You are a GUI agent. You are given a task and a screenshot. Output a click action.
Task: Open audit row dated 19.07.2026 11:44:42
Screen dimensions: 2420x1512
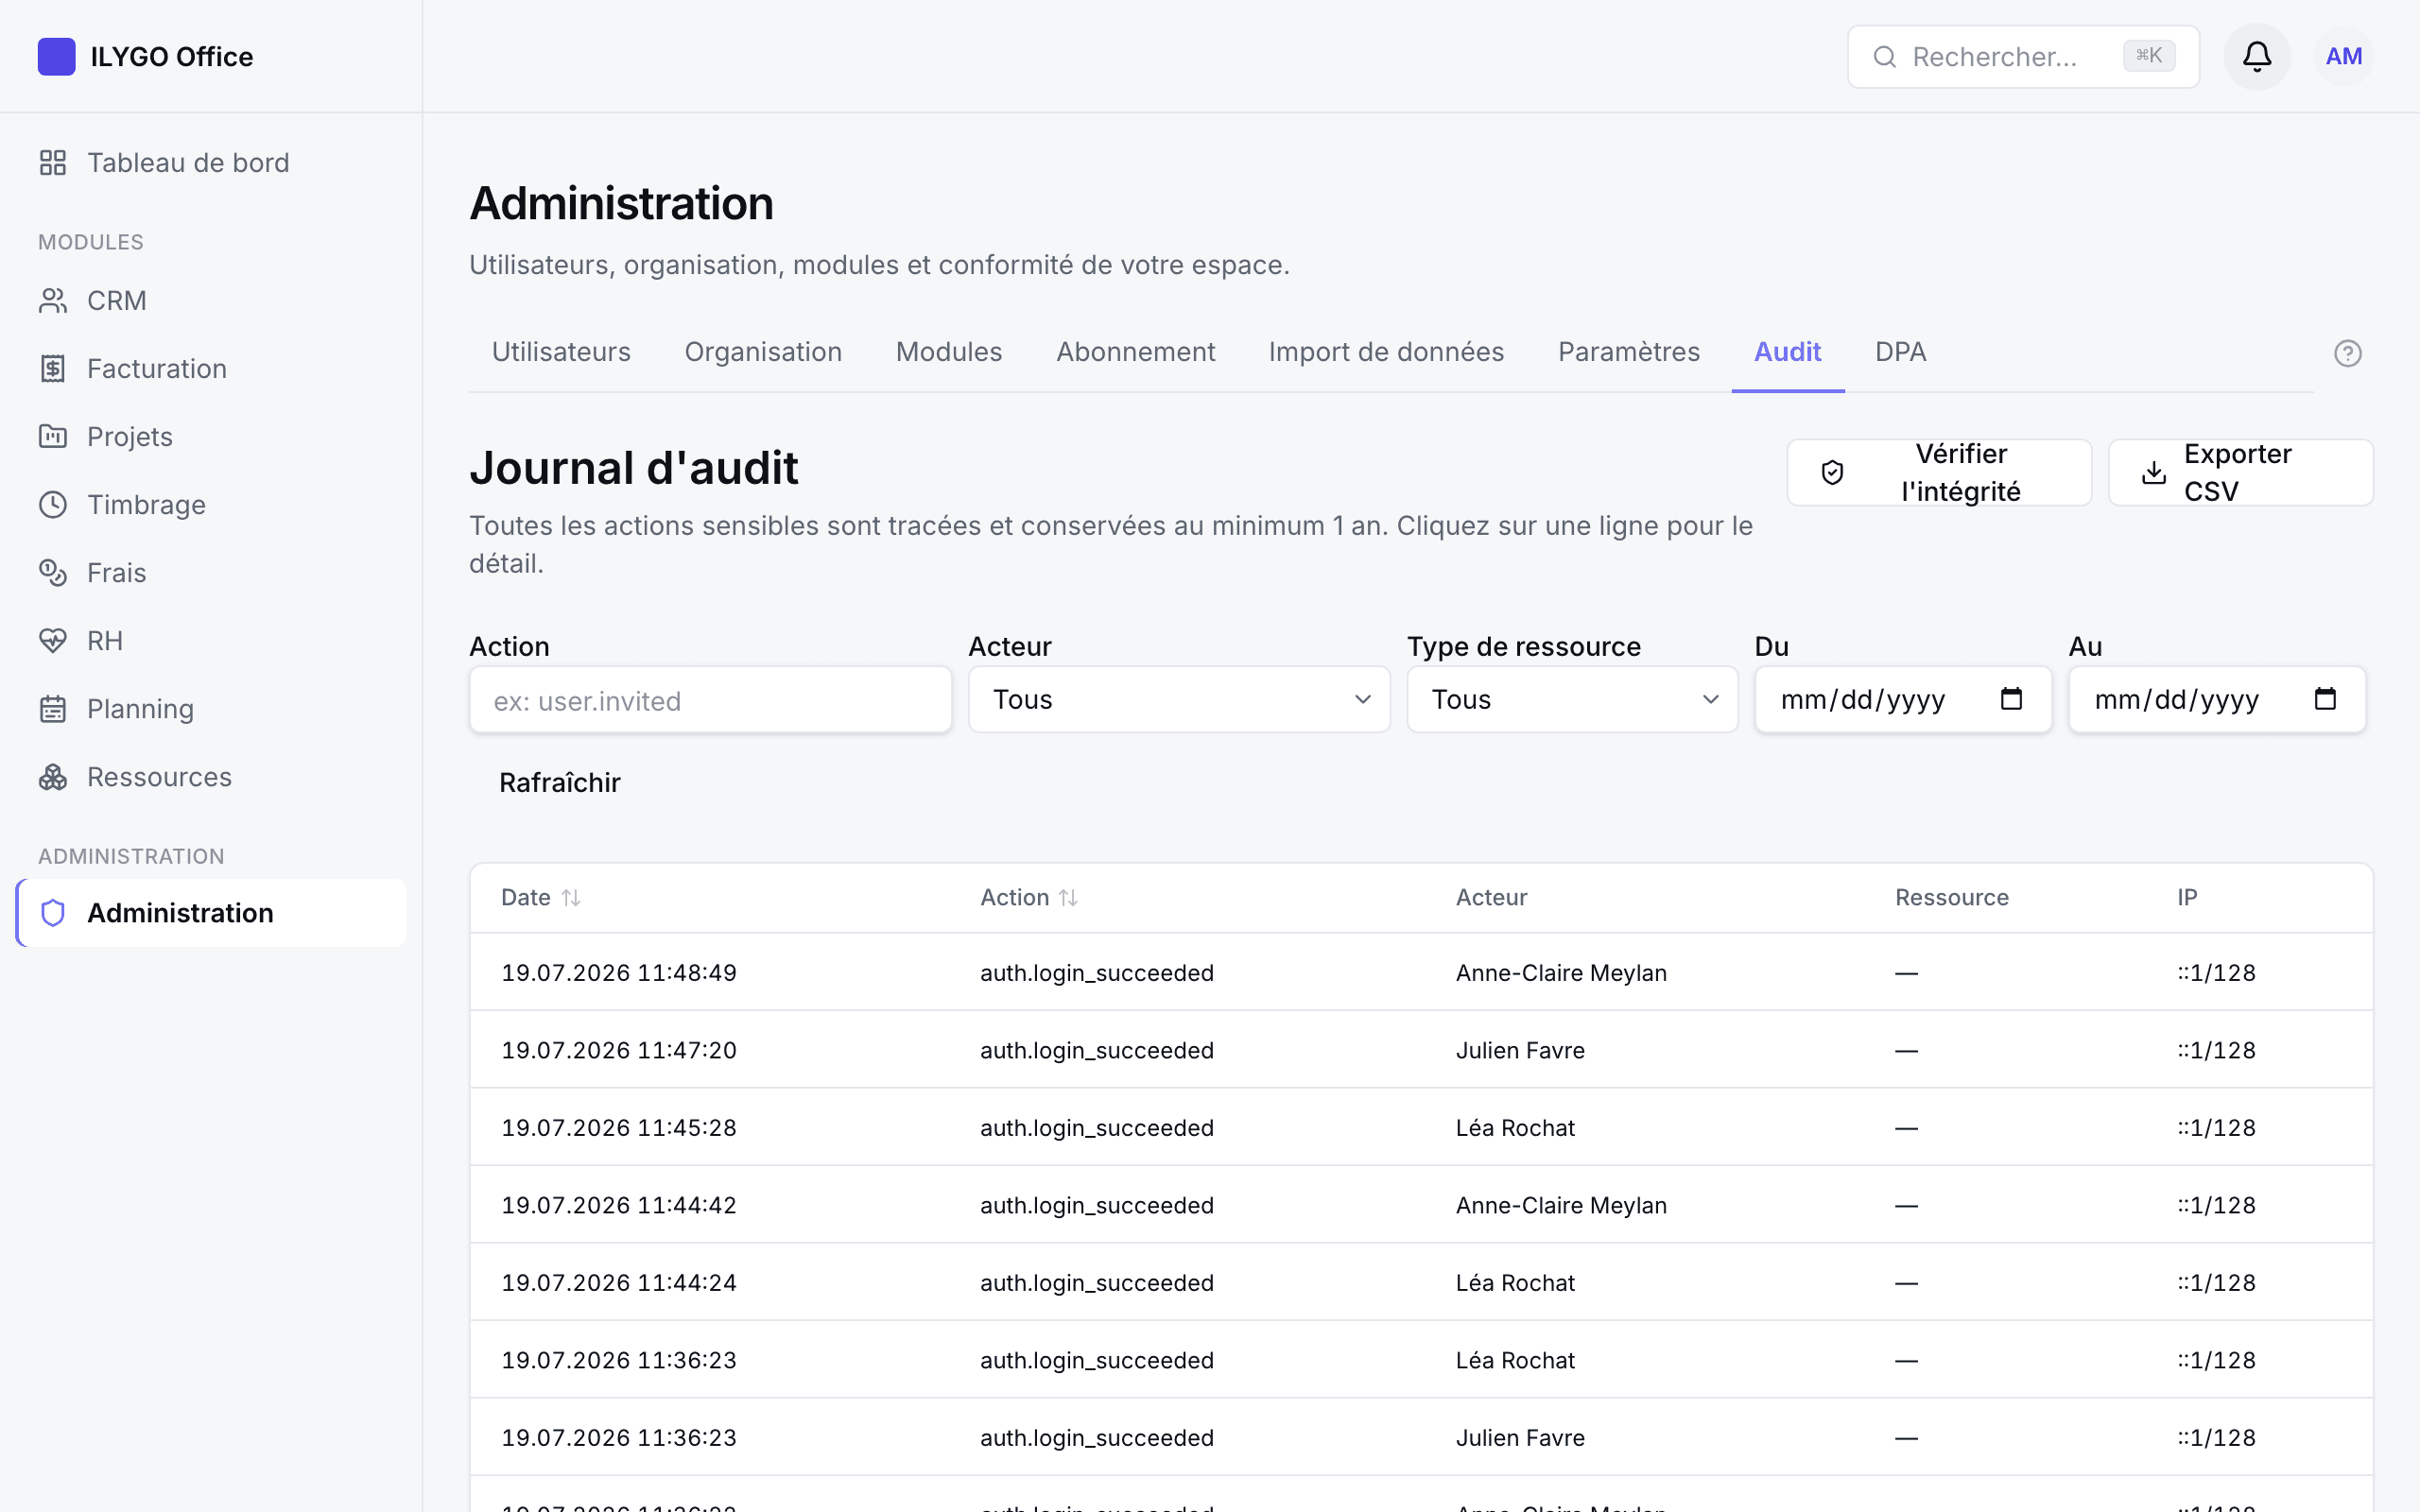[1421, 1205]
